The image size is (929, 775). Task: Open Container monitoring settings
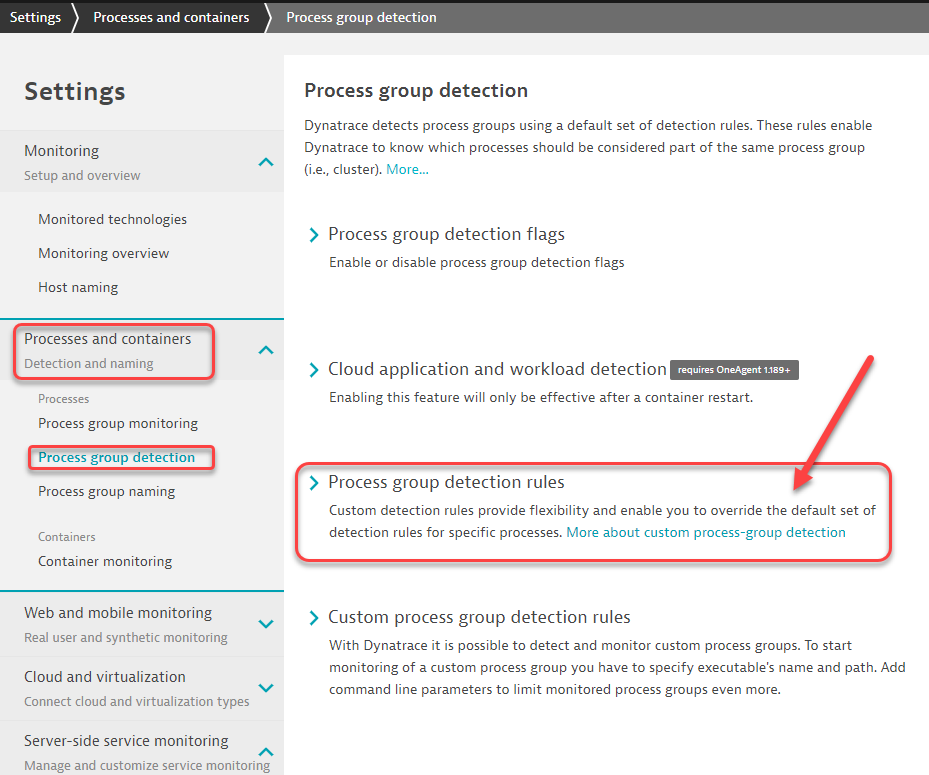click(x=105, y=561)
